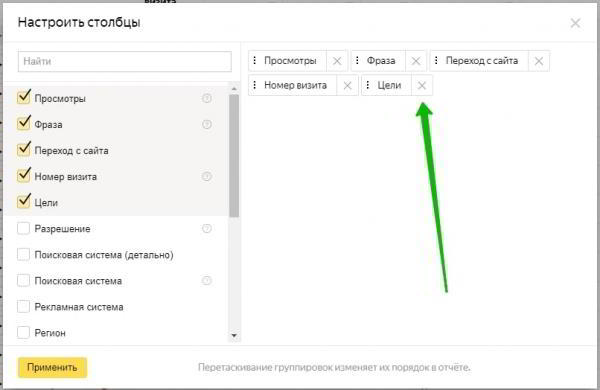The width and height of the screenshot is (600, 390).
Task: Uncheck the Переход с сайта checkbox
Action: coord(23,149)
